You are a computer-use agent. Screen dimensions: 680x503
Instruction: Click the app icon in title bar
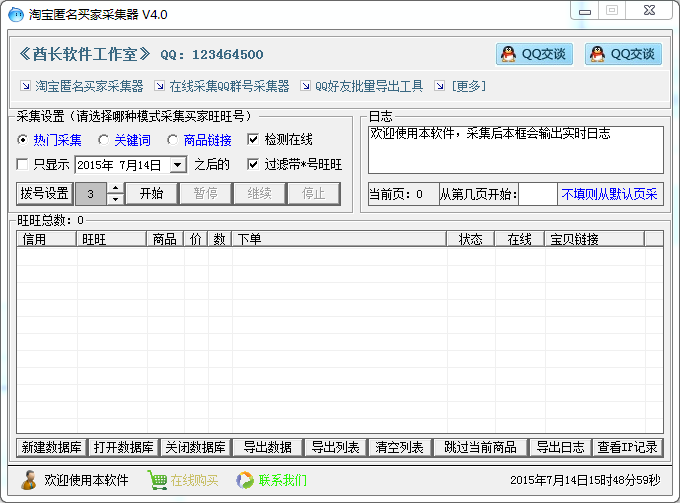[x=16, y=15]
